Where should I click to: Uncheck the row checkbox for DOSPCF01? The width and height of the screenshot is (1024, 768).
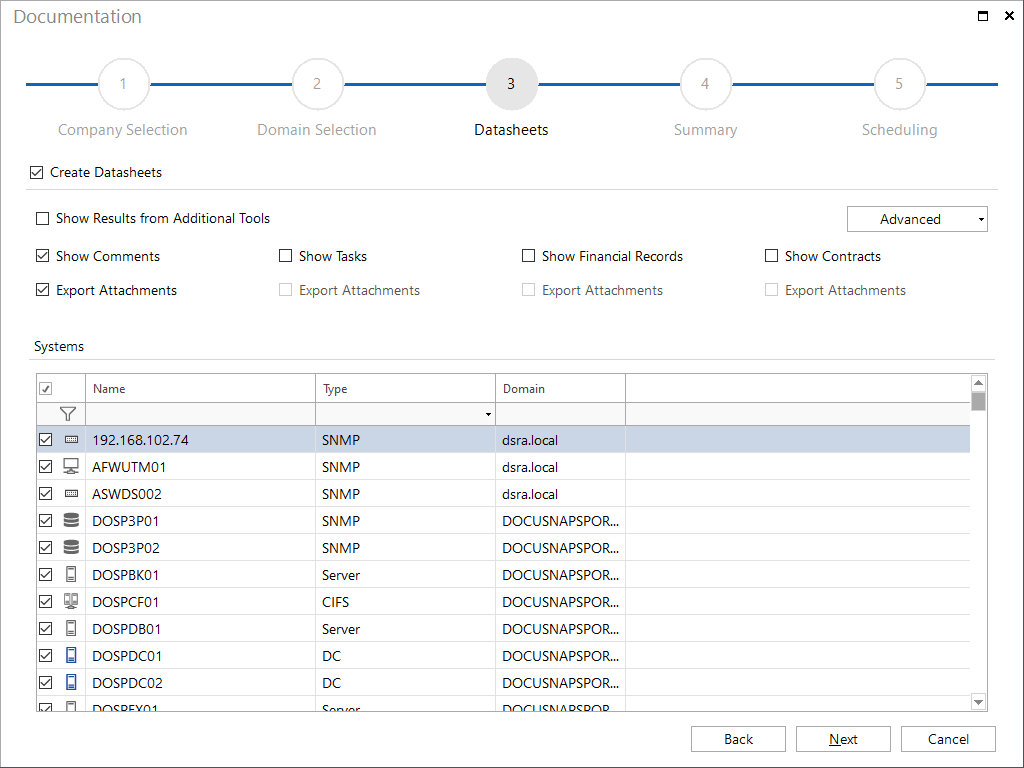point(46,601)
